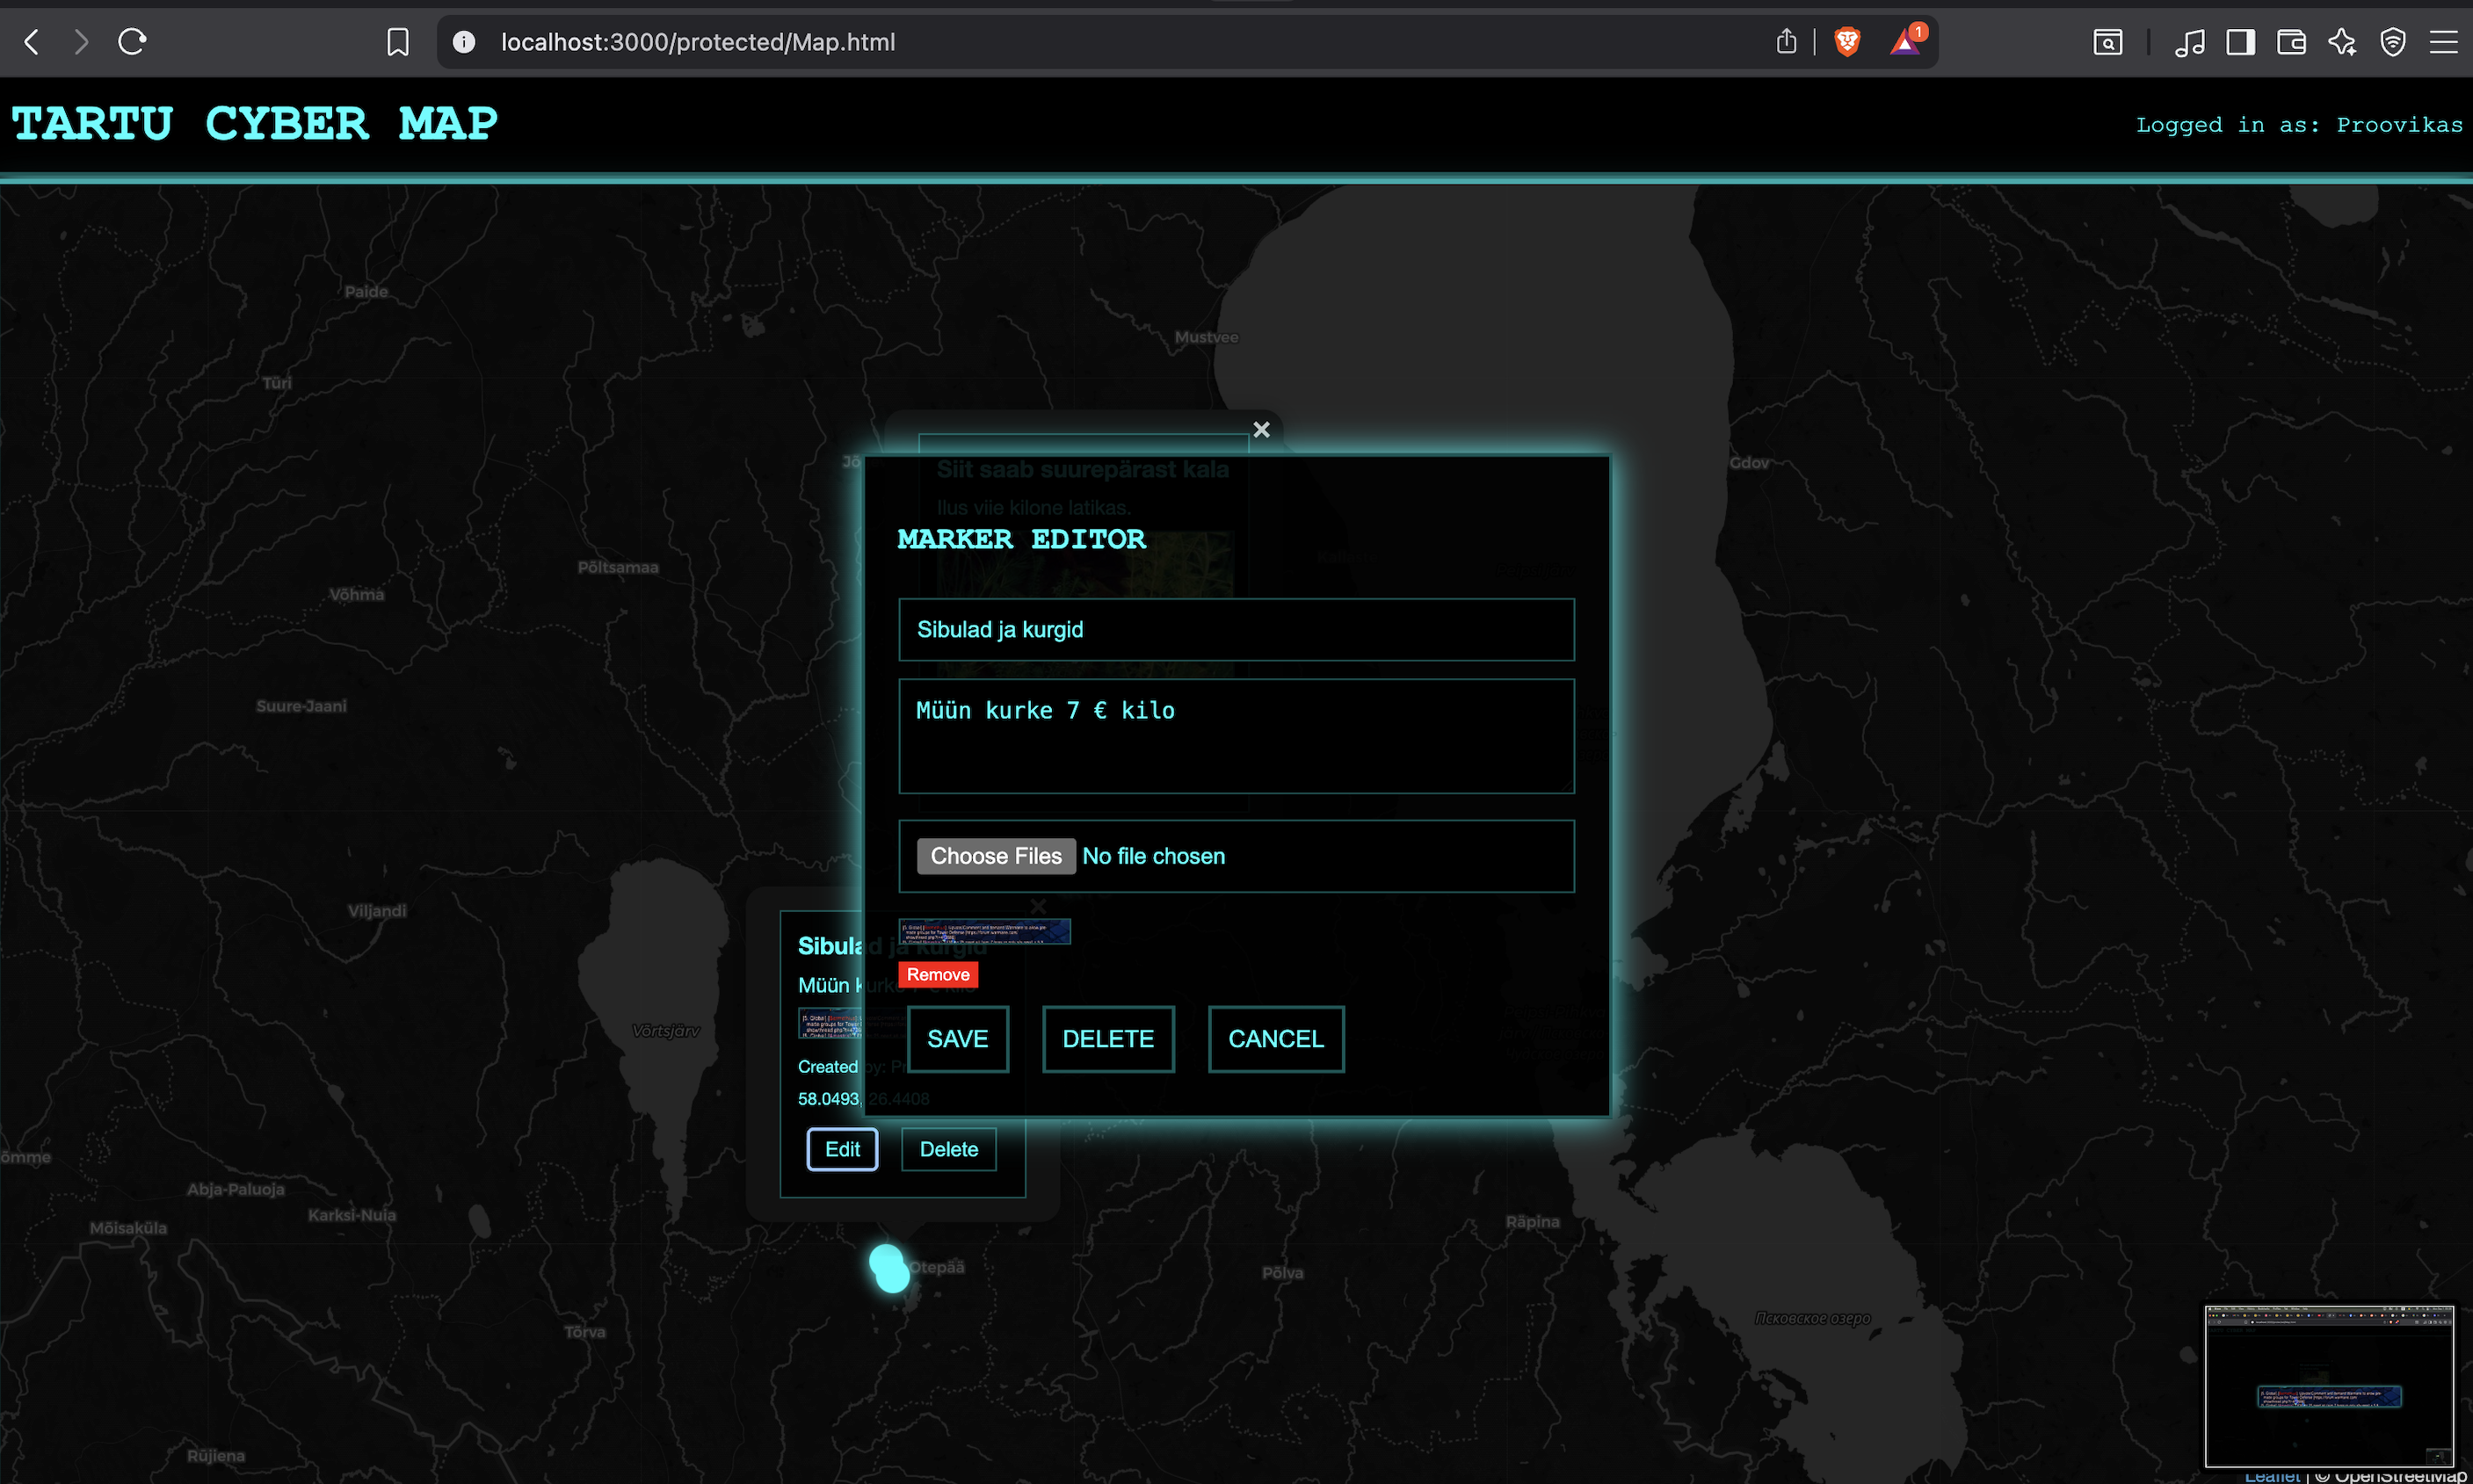Viewport: 2473px width, 1484px height.
Task: Open Brave Shields lion icon
Action: point(1847,42)
